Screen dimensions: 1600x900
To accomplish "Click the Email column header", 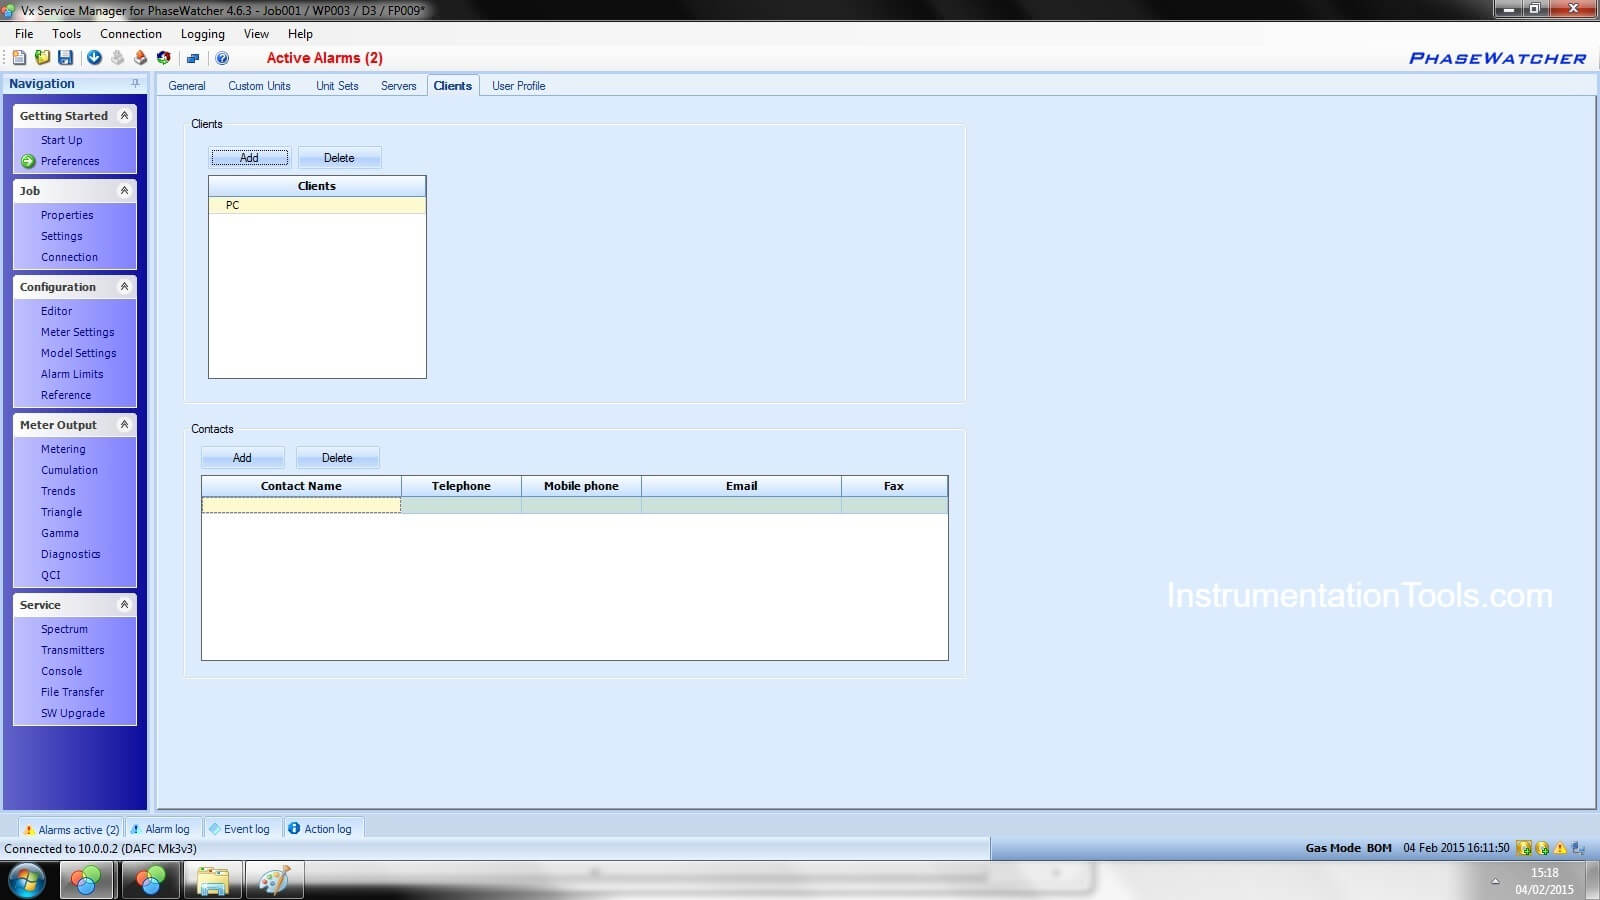I will 741,486.
